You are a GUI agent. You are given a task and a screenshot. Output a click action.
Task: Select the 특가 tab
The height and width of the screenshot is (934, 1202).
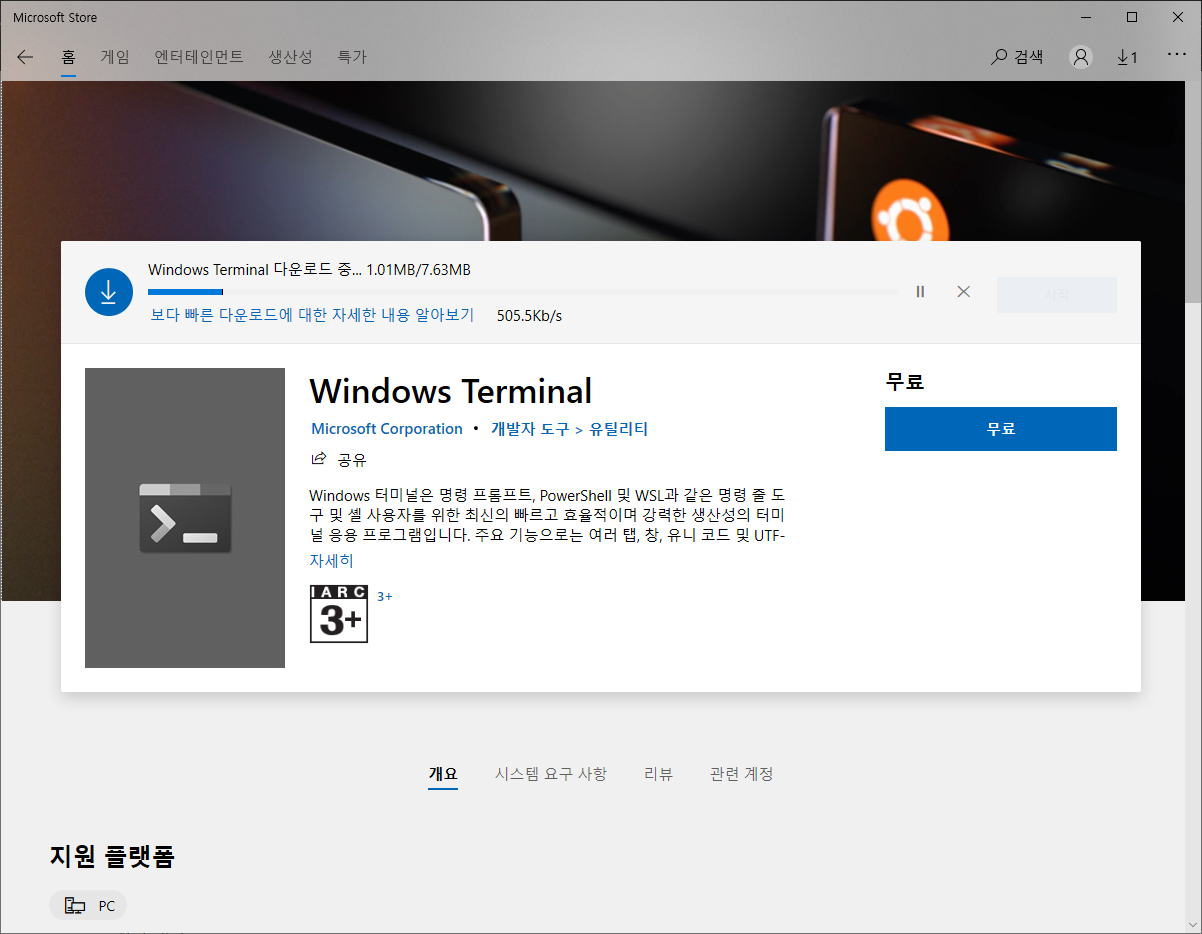[x=352, y=57]
